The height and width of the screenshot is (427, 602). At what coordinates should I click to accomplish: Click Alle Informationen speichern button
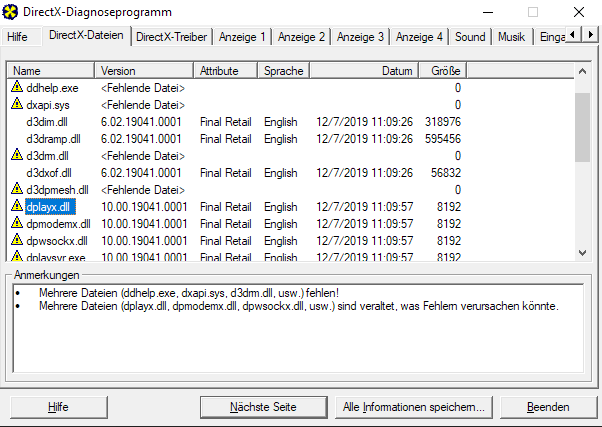(414, 407)
